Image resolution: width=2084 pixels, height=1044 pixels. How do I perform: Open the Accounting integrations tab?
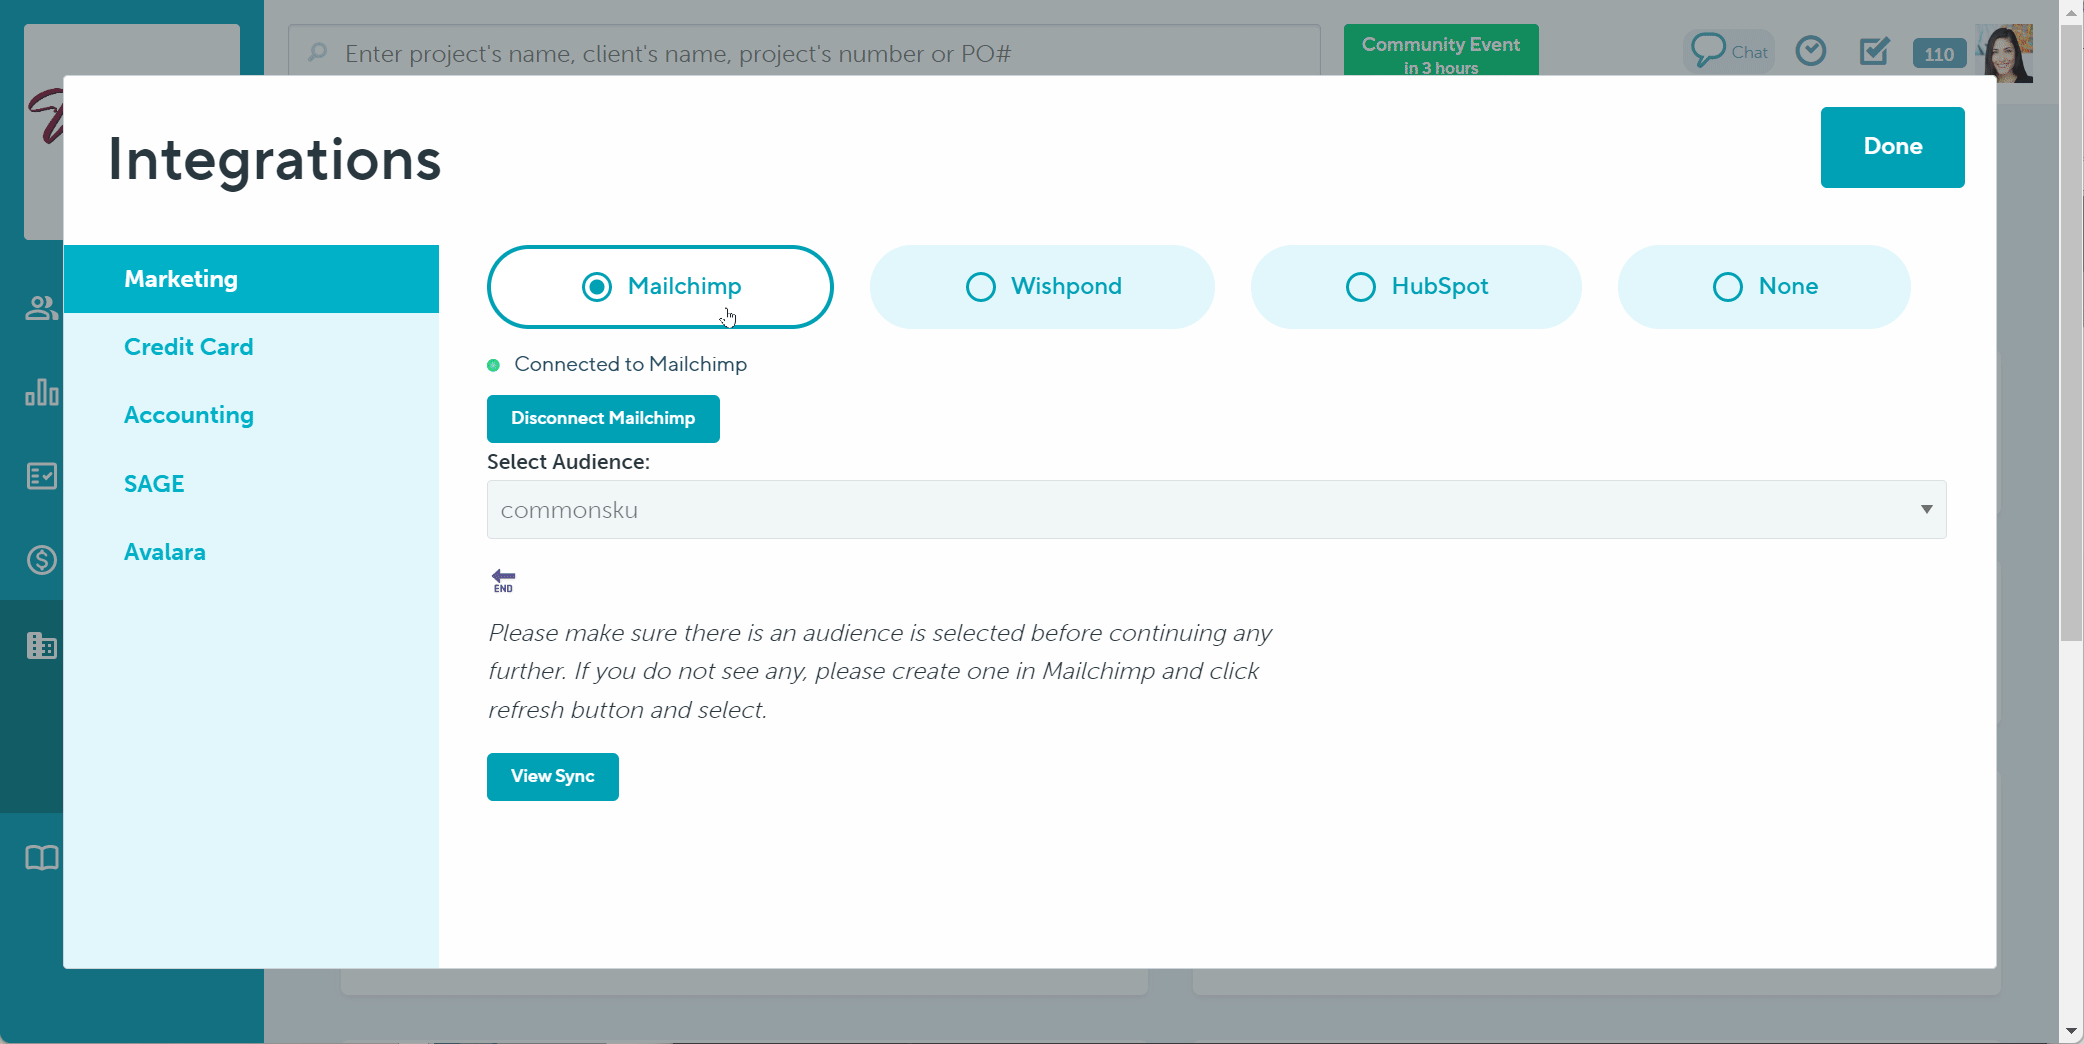pyautogui.click(x=188, y=415)
